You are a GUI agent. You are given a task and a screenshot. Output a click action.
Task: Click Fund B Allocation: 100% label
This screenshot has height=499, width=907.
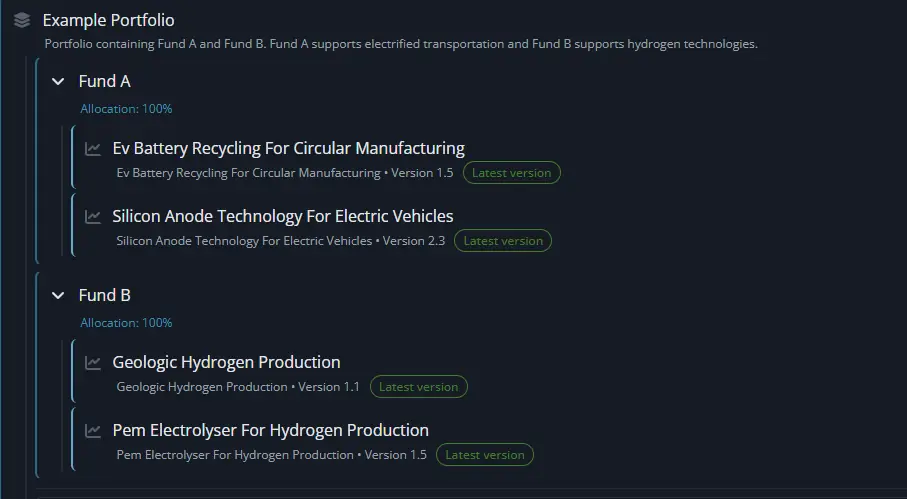pyautogui.click(x=126, y=323)
